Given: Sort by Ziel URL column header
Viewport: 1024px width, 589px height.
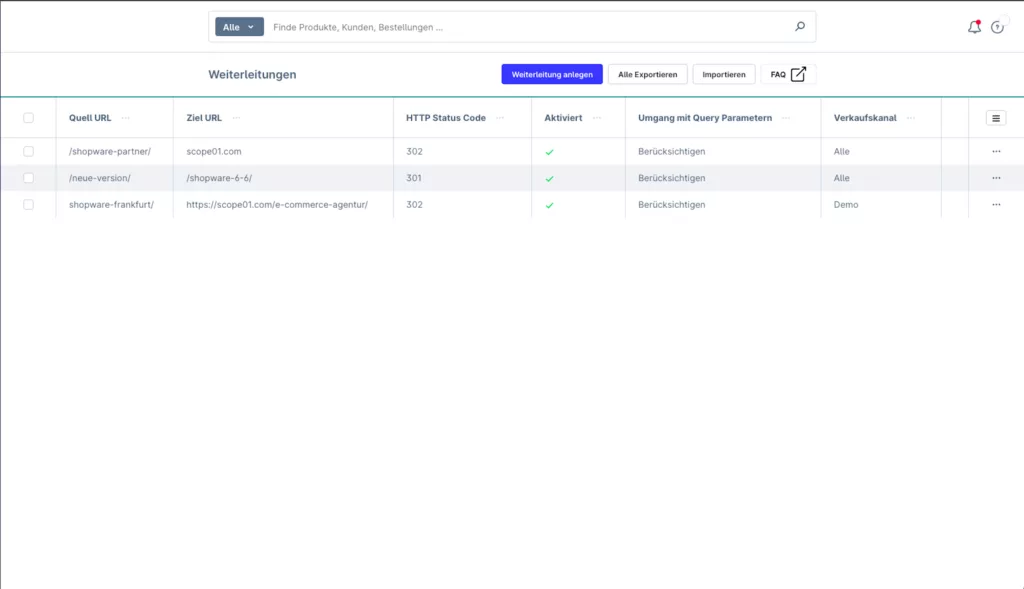Looking at the screenshot, I should tap(204, 118).
